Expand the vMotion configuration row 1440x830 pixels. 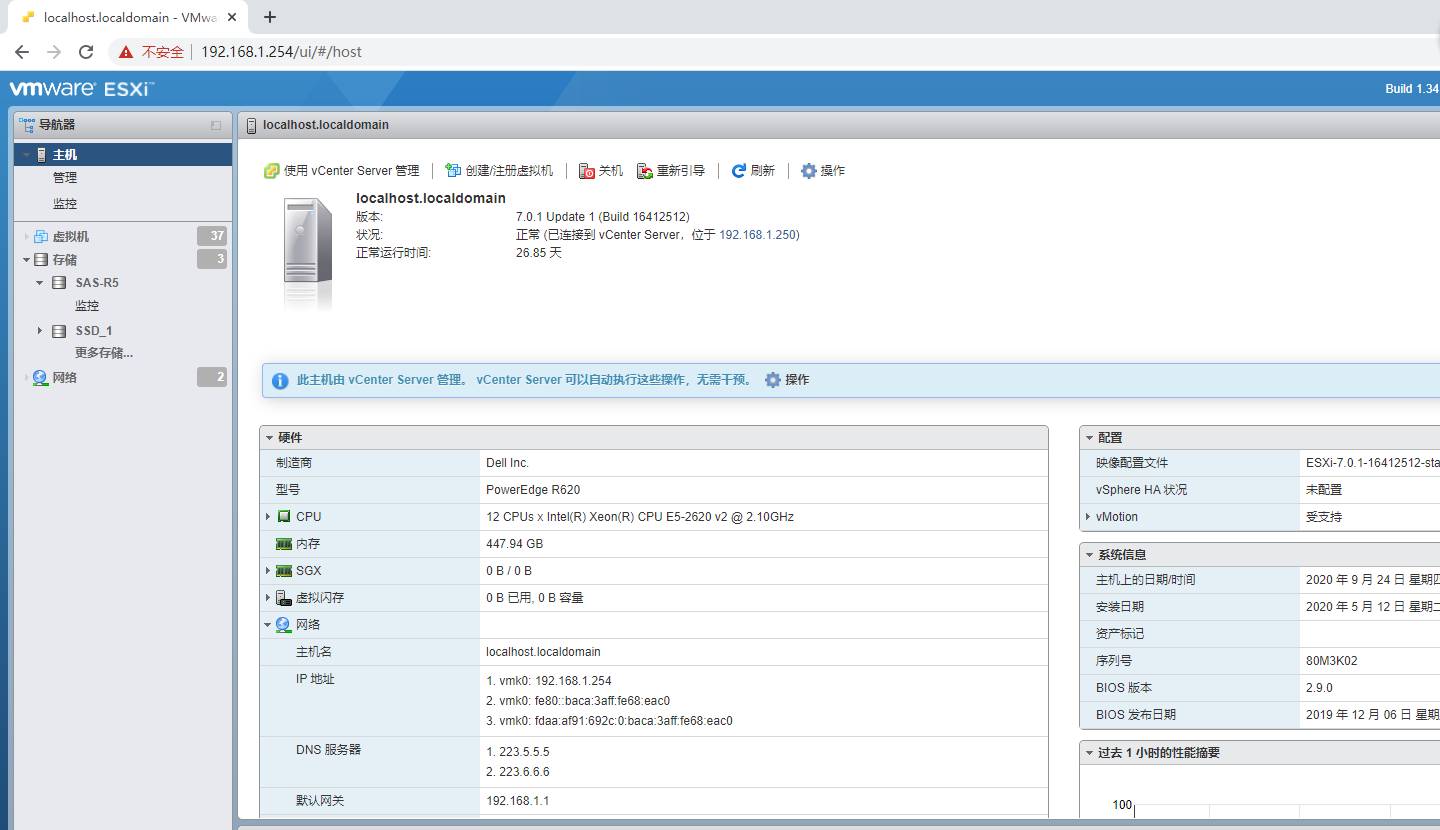click(1088, 517)
